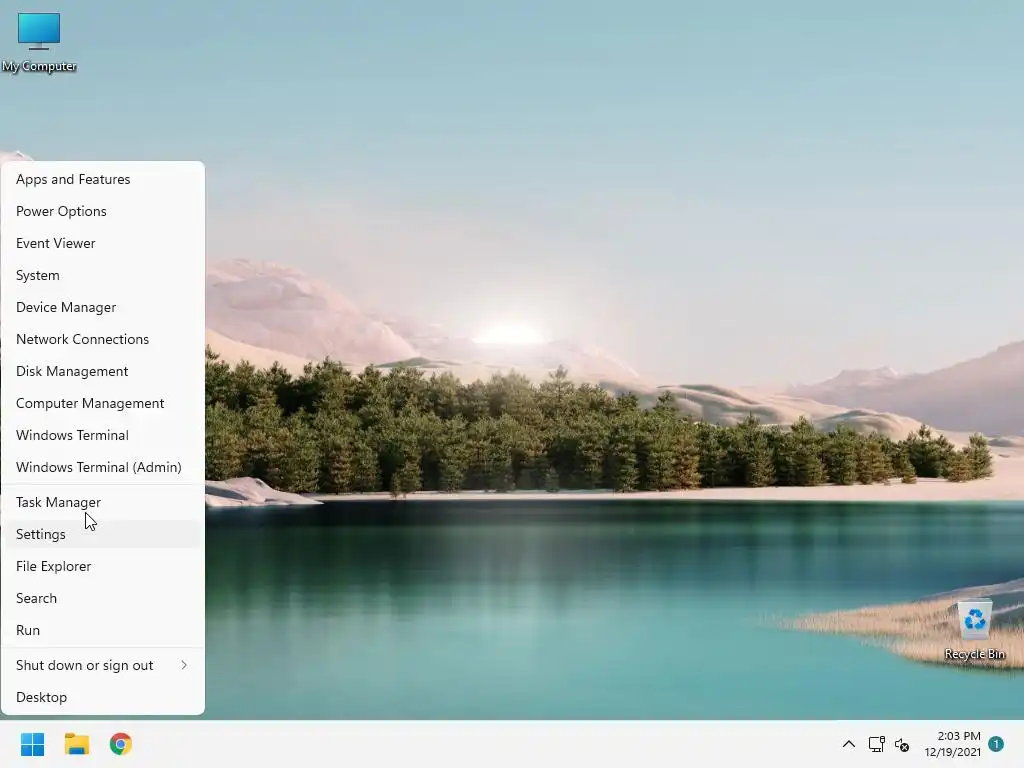
Task: Select the Search menu entry
Action: click(103, 598)
